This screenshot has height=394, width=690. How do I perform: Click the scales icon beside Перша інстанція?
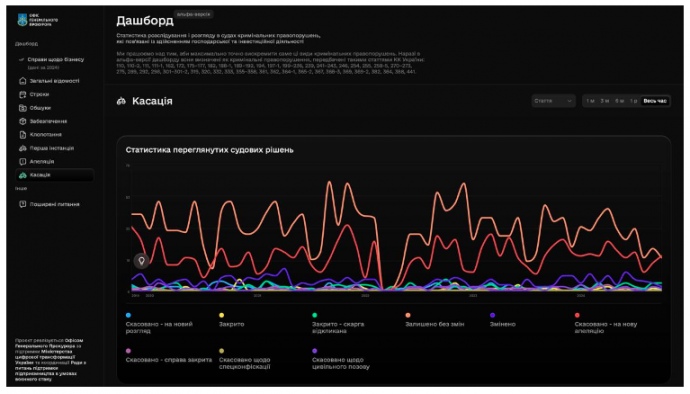pos(23,148)
